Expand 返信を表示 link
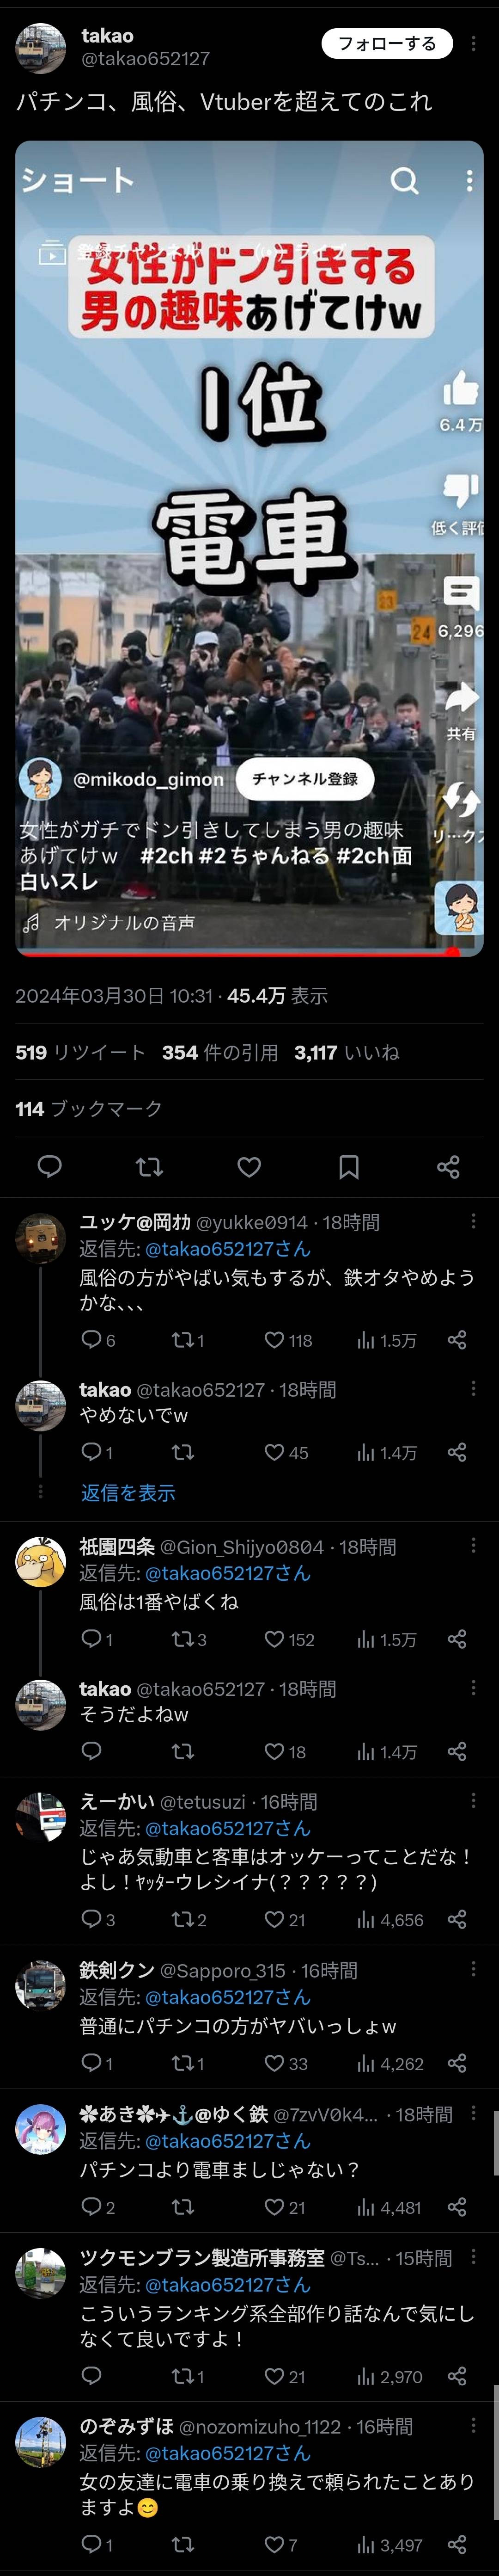499x2576 pixels. click(x=128, y=1492)
